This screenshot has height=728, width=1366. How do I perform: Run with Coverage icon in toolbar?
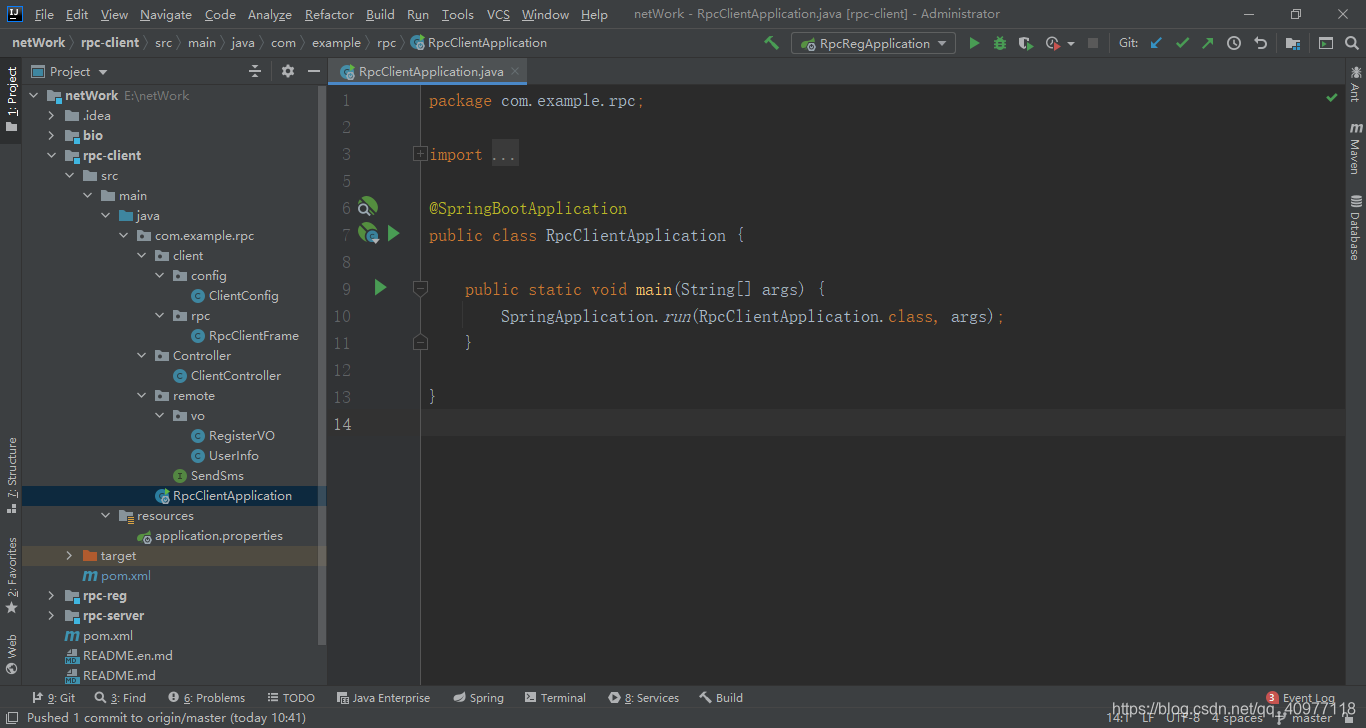click(x=1025, y=43)
